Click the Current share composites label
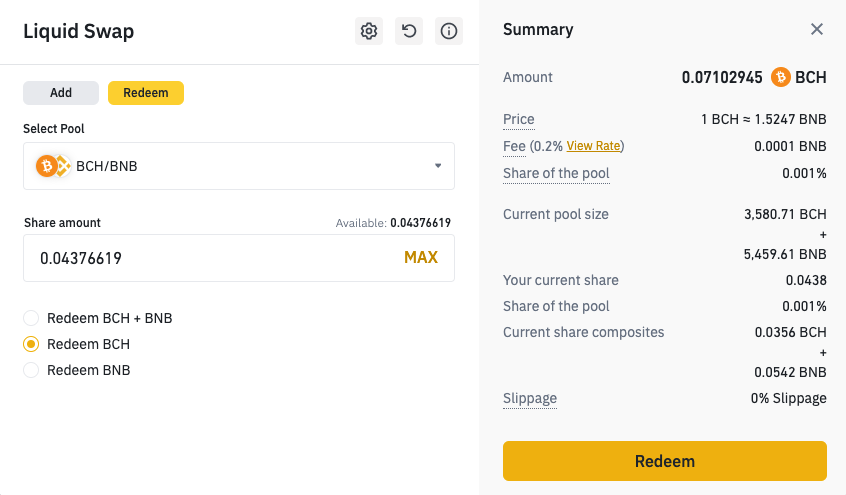 pos(583,332)
